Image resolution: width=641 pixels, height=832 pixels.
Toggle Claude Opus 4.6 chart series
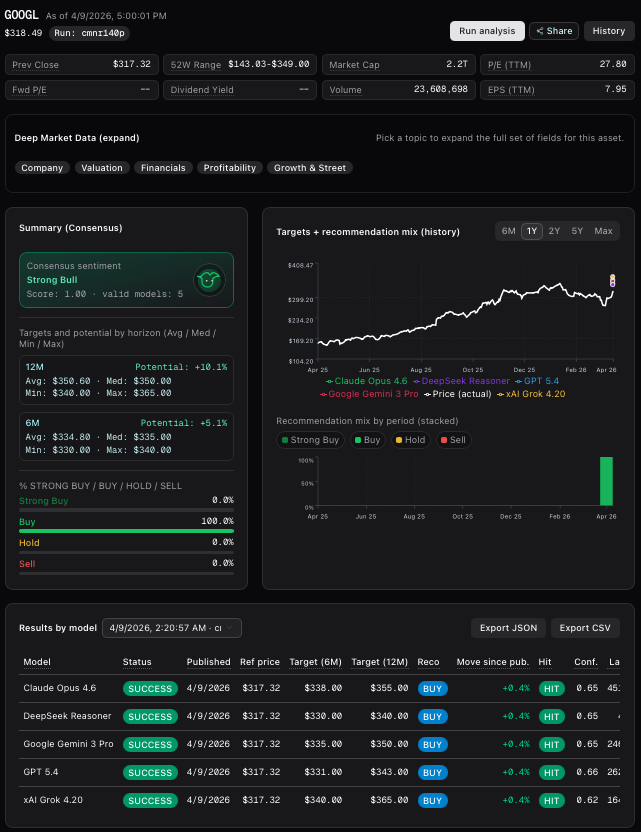(367, 381)
